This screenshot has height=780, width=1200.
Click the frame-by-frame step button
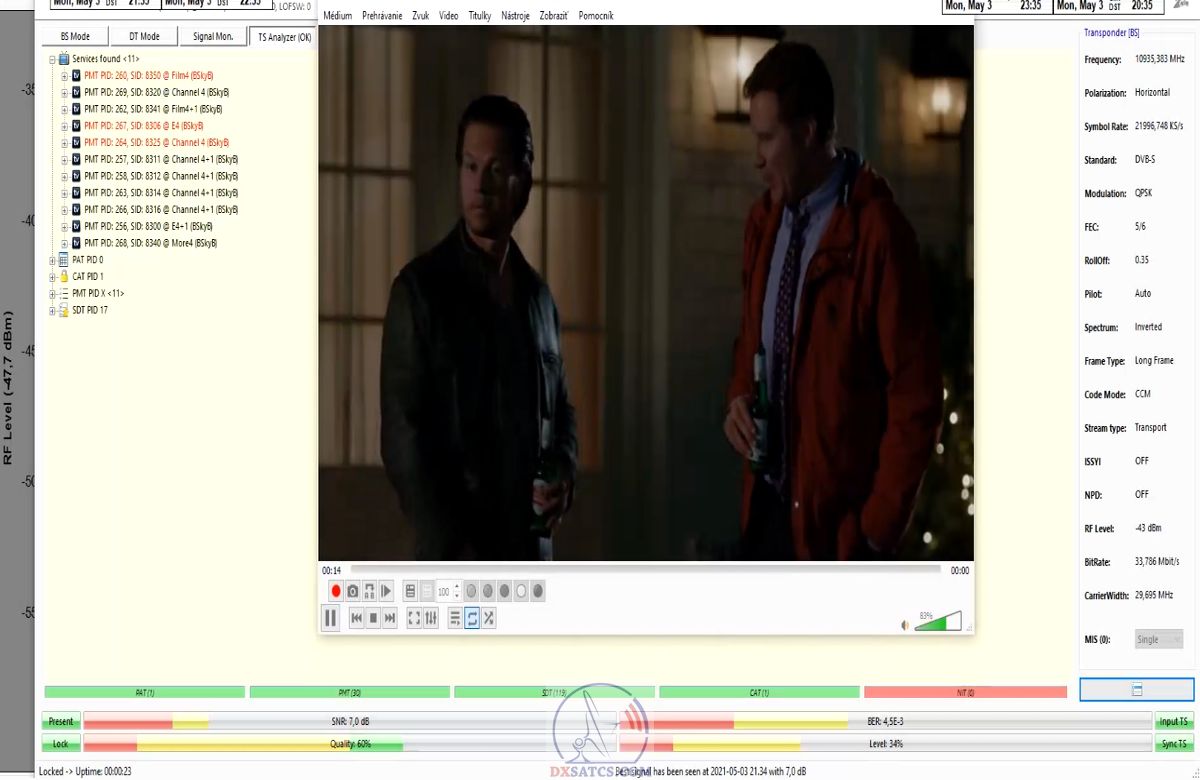[386, 591]
